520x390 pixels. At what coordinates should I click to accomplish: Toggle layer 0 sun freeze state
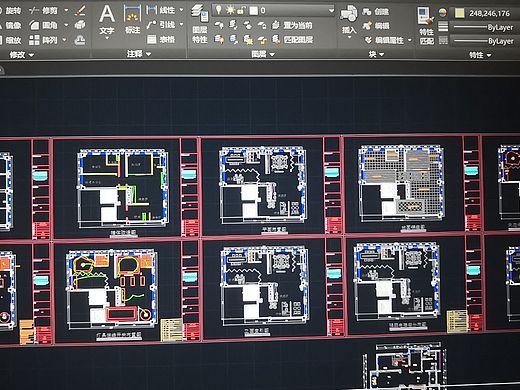point(230,10)
